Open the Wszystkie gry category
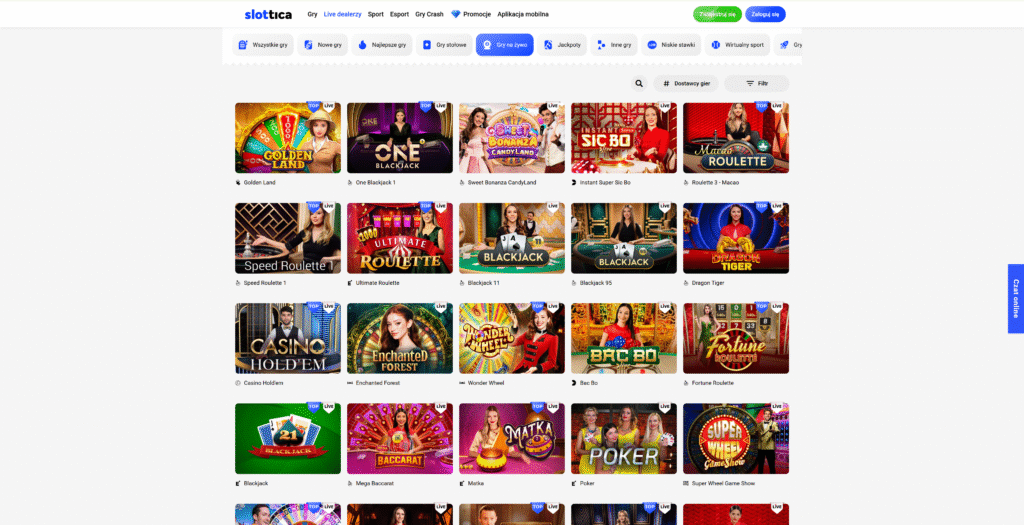This screenshot has height=525, width=1024. coord(263,45)
